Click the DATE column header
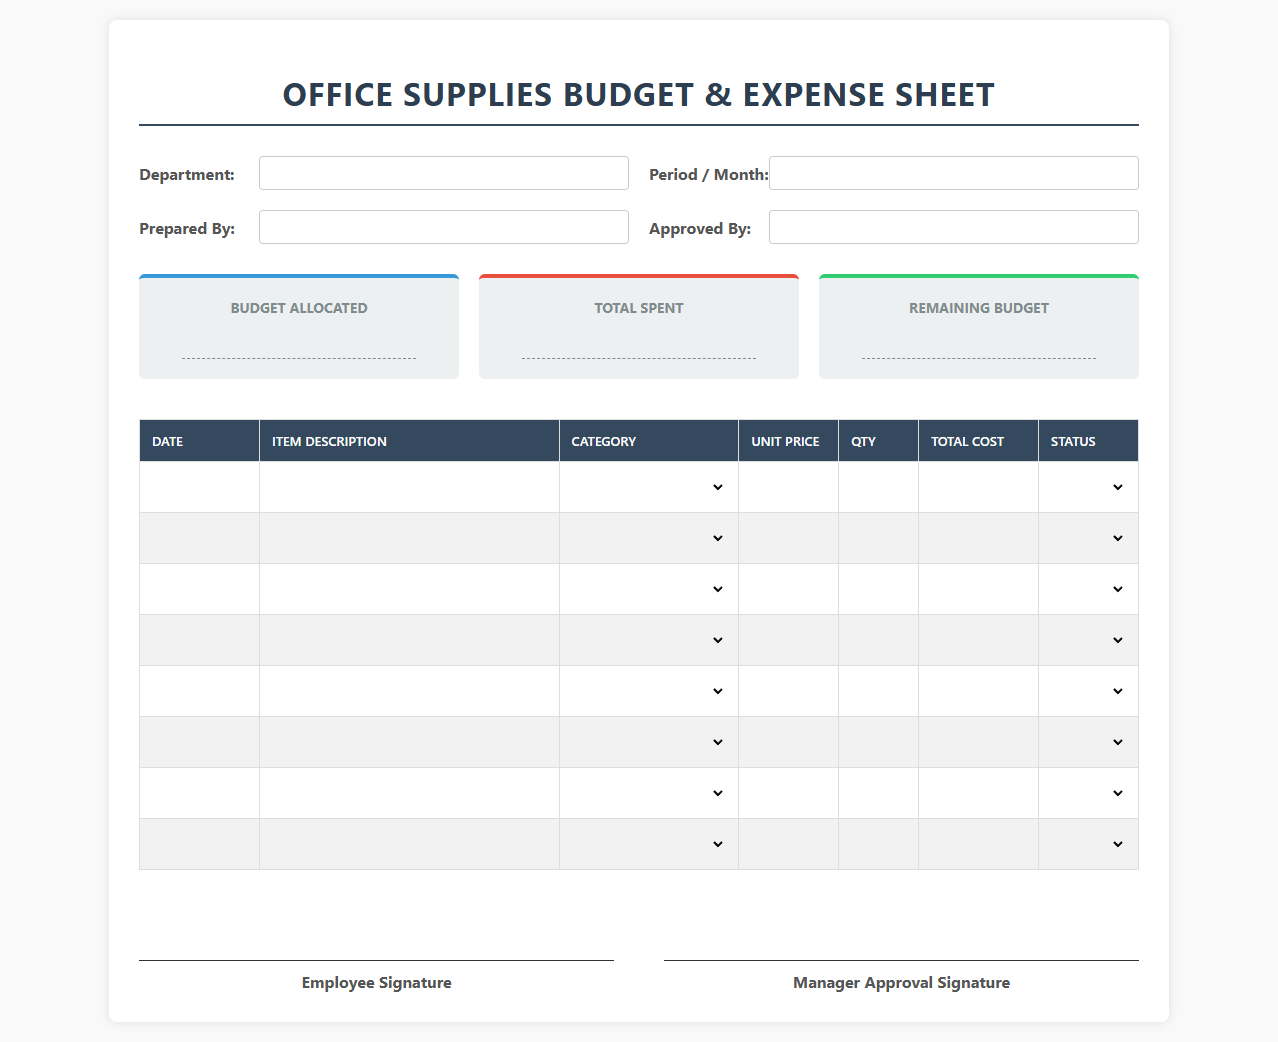1278x1042 pixels. coord(200,441)
